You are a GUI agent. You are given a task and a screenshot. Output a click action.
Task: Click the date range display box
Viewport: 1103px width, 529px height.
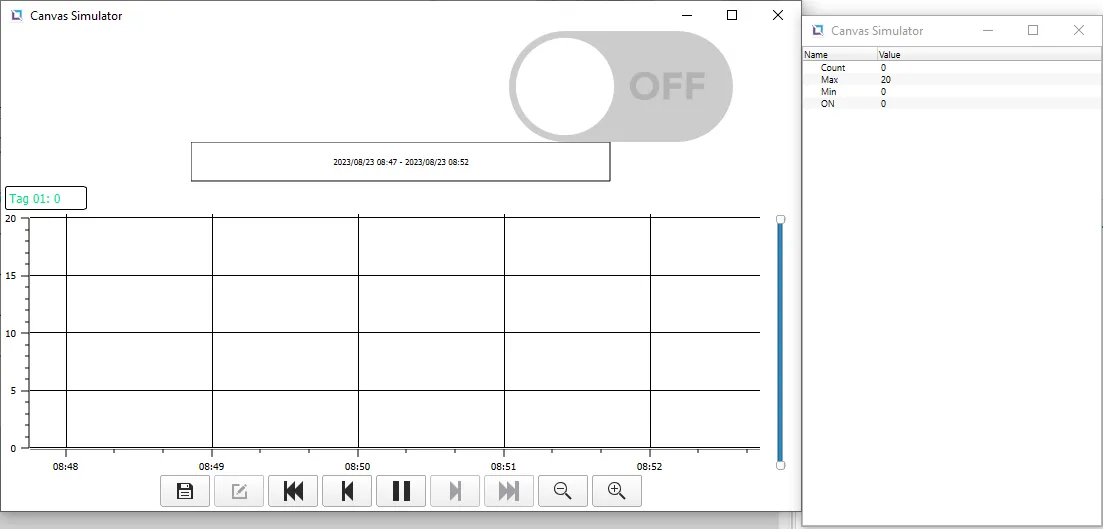(x=400, y=162)
